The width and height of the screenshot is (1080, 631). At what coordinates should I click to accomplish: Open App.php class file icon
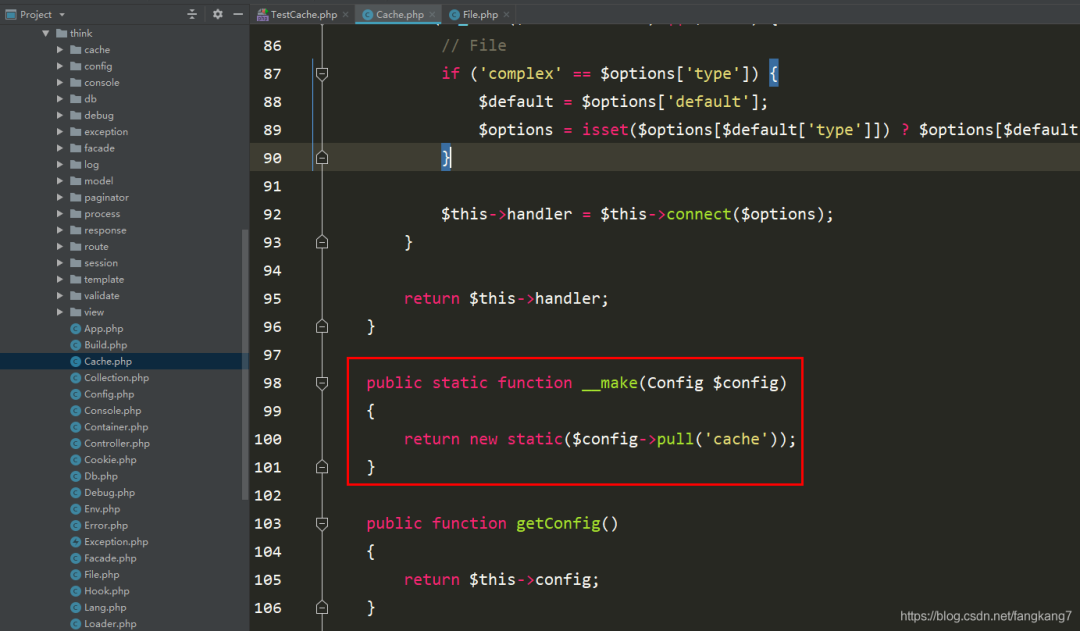(x=76, y=329)
